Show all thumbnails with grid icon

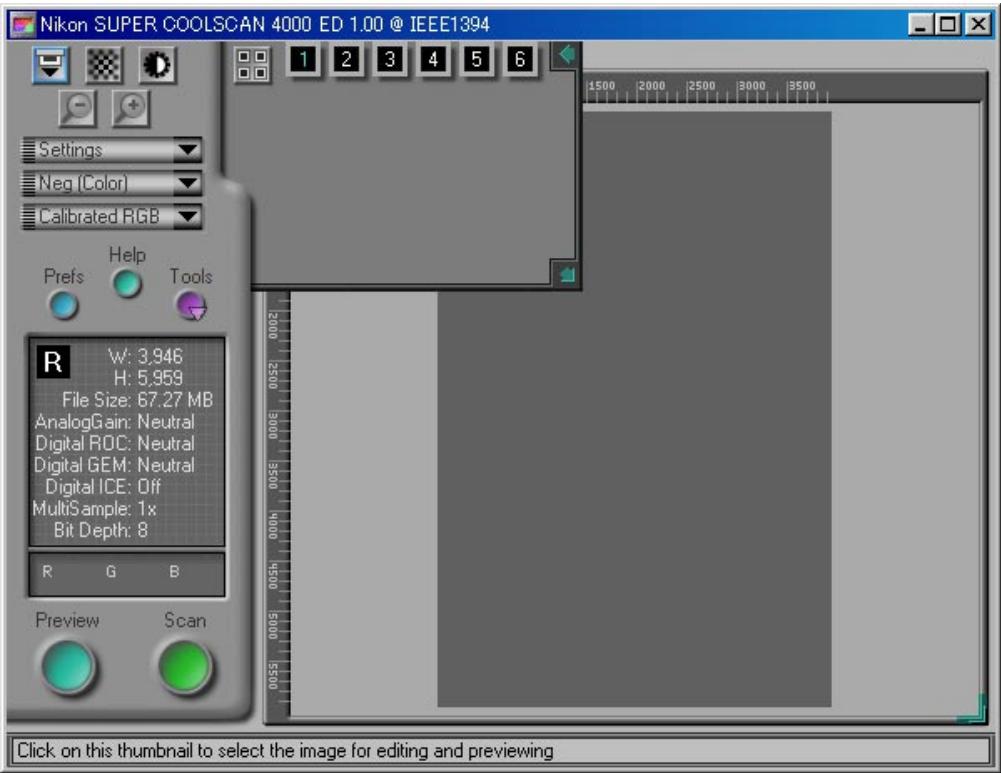coord(252,64)
